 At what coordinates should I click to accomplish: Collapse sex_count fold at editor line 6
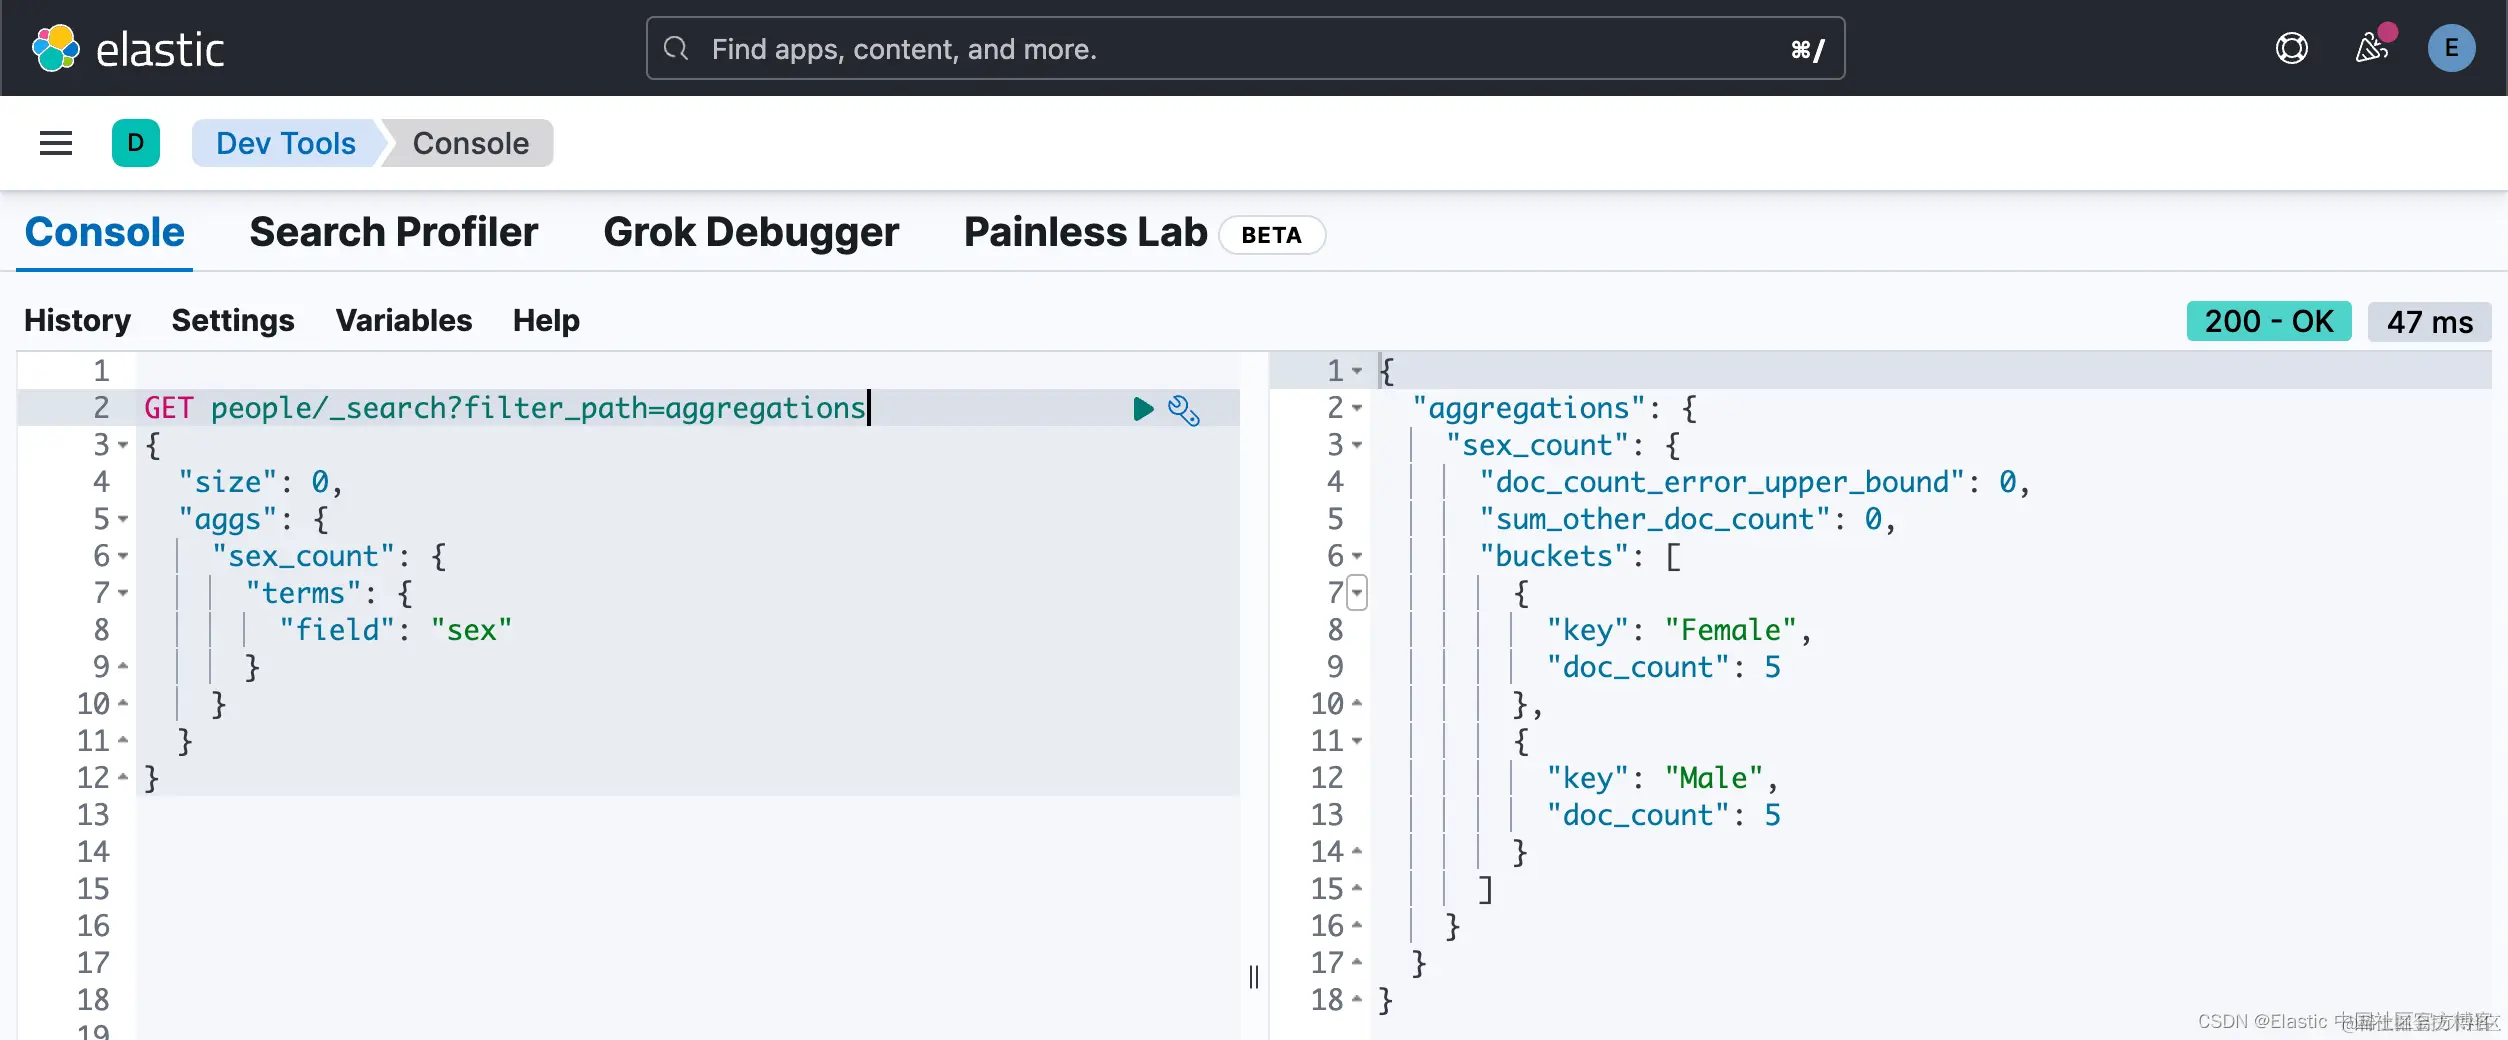[123, 556]
